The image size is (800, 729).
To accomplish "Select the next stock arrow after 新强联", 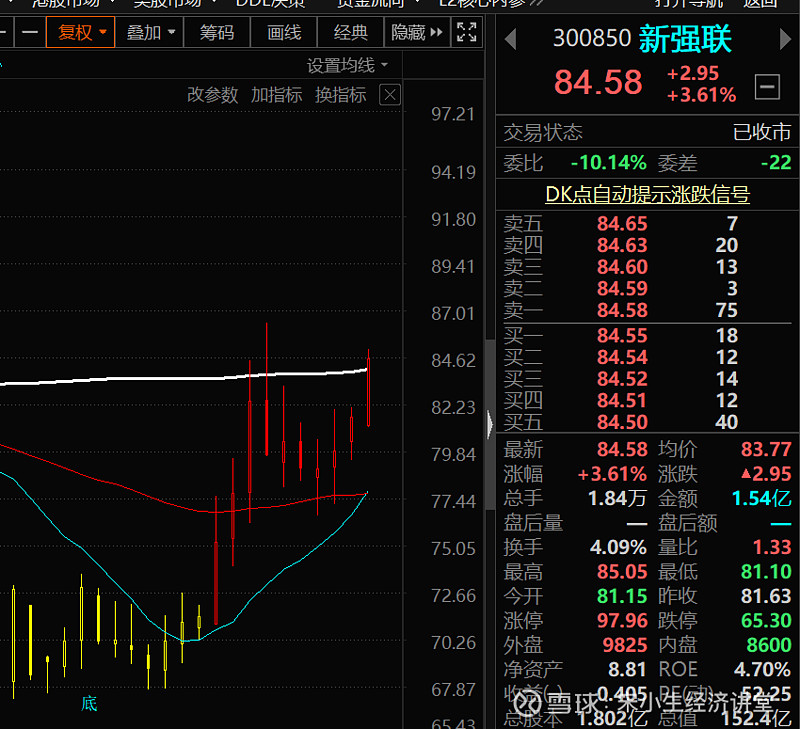I will point(786,38).
